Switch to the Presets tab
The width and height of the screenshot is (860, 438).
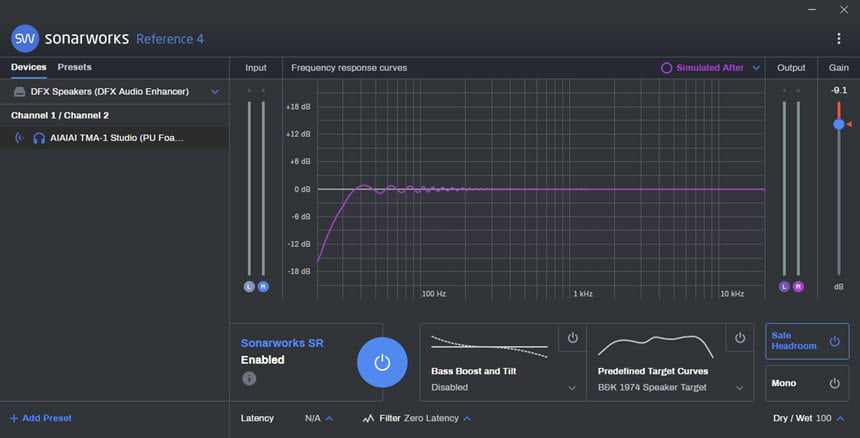75,67
